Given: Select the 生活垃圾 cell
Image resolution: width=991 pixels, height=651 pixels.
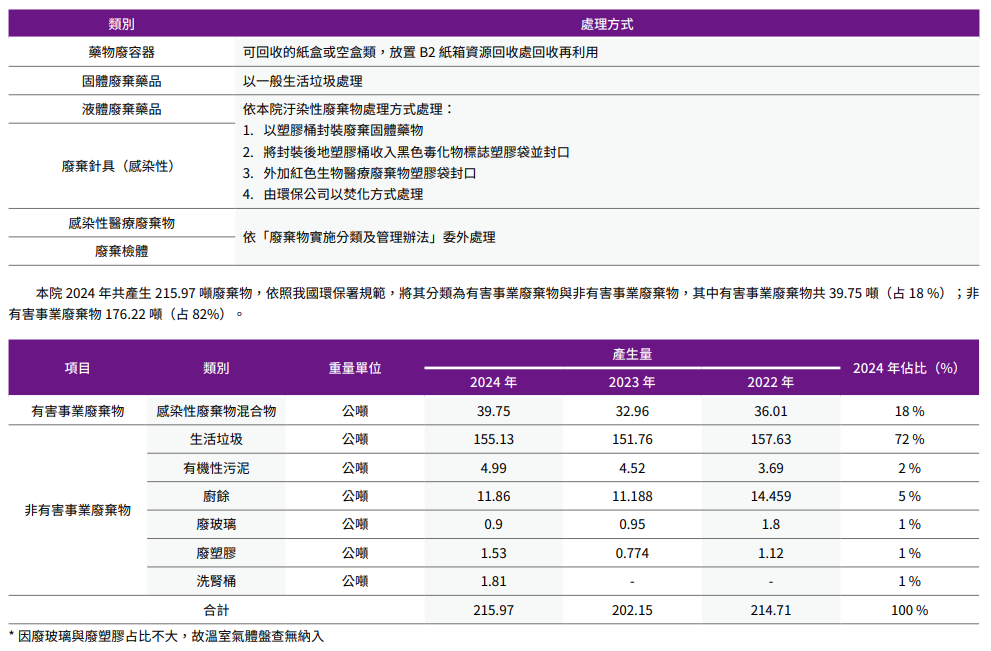Looking at the screenshot, I should (216, 439).
